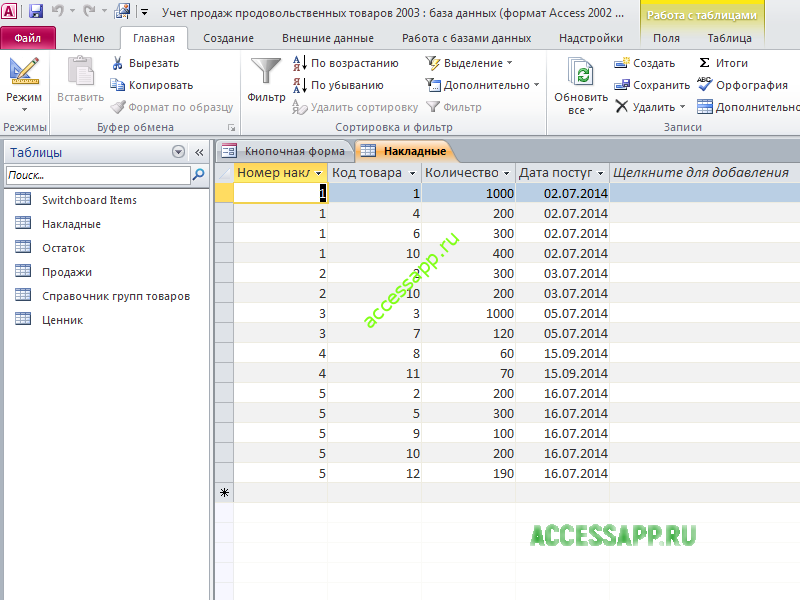
Task: Customize quick access toolbar dropdown arrow
Action: point(144,12)
